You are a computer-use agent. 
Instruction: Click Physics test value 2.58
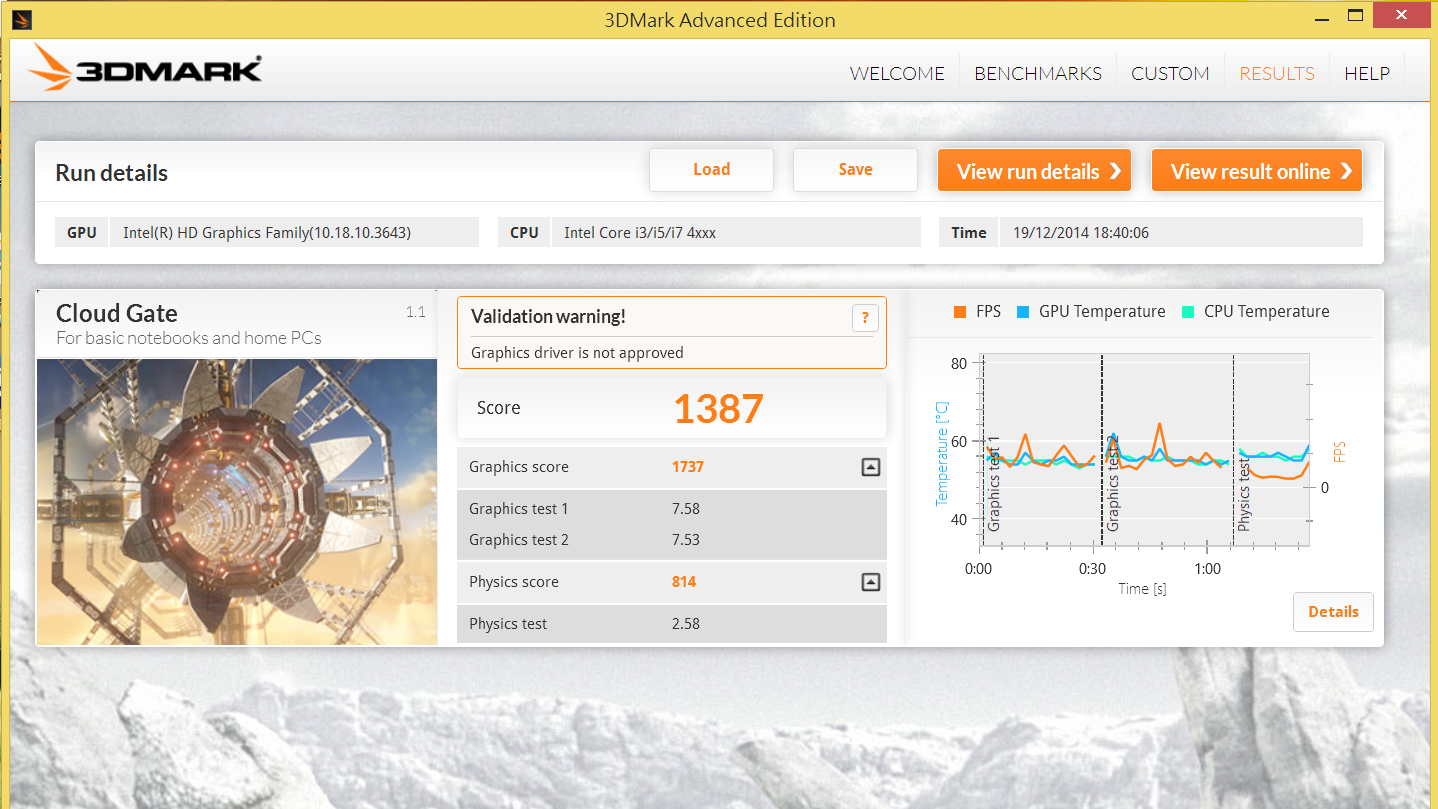click(686, 624)
